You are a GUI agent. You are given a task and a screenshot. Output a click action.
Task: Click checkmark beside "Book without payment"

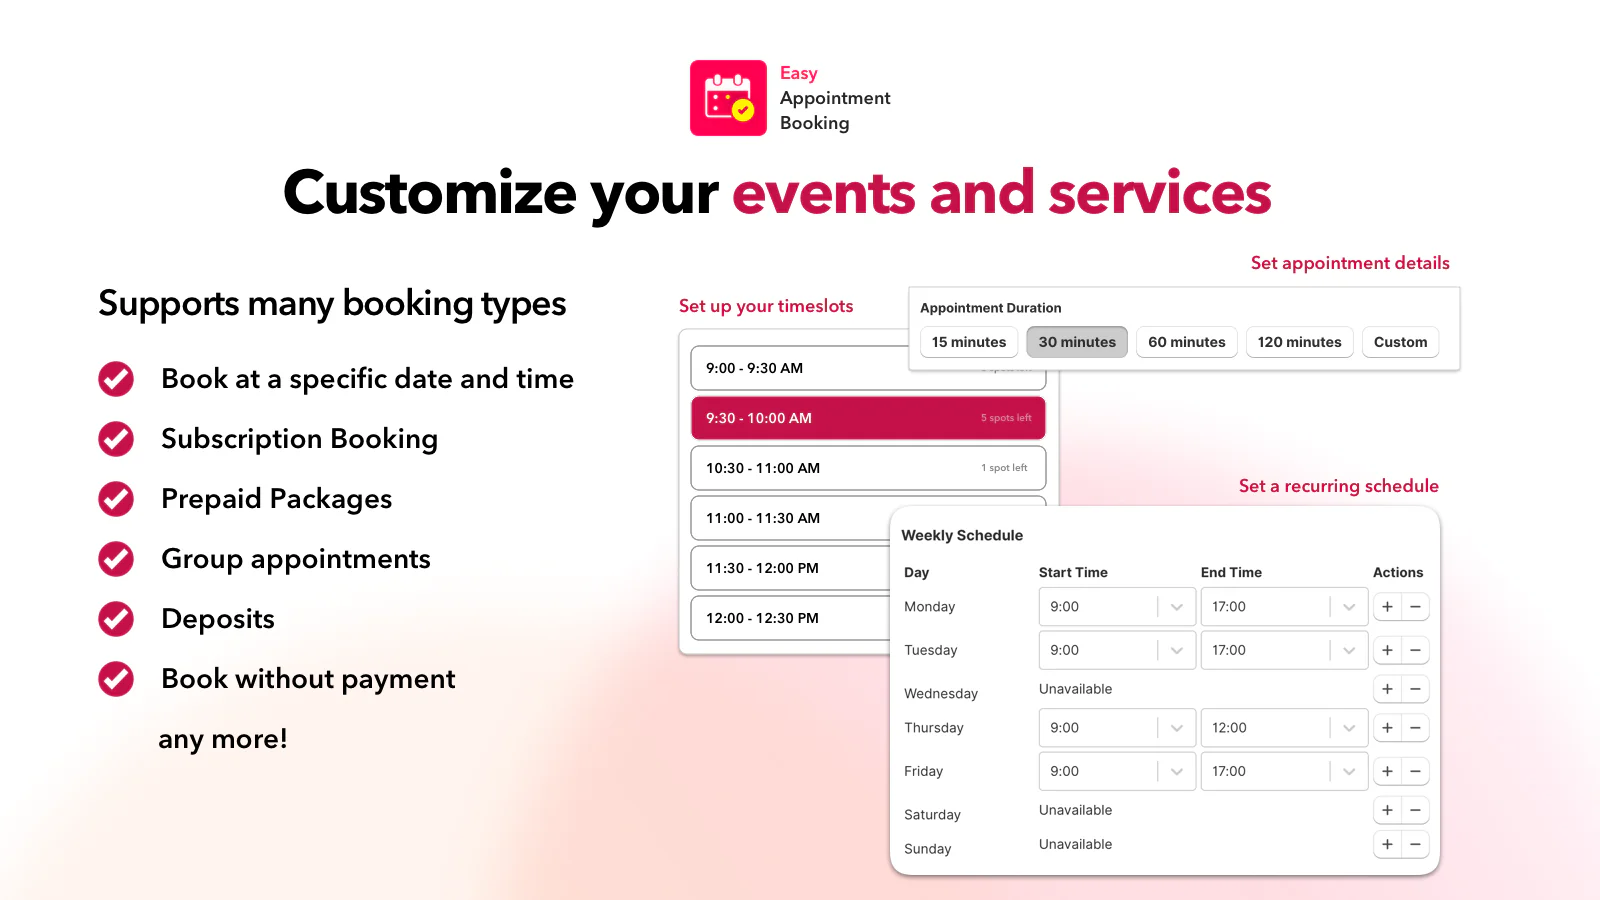pyautogui.click(x=115, y=679)
